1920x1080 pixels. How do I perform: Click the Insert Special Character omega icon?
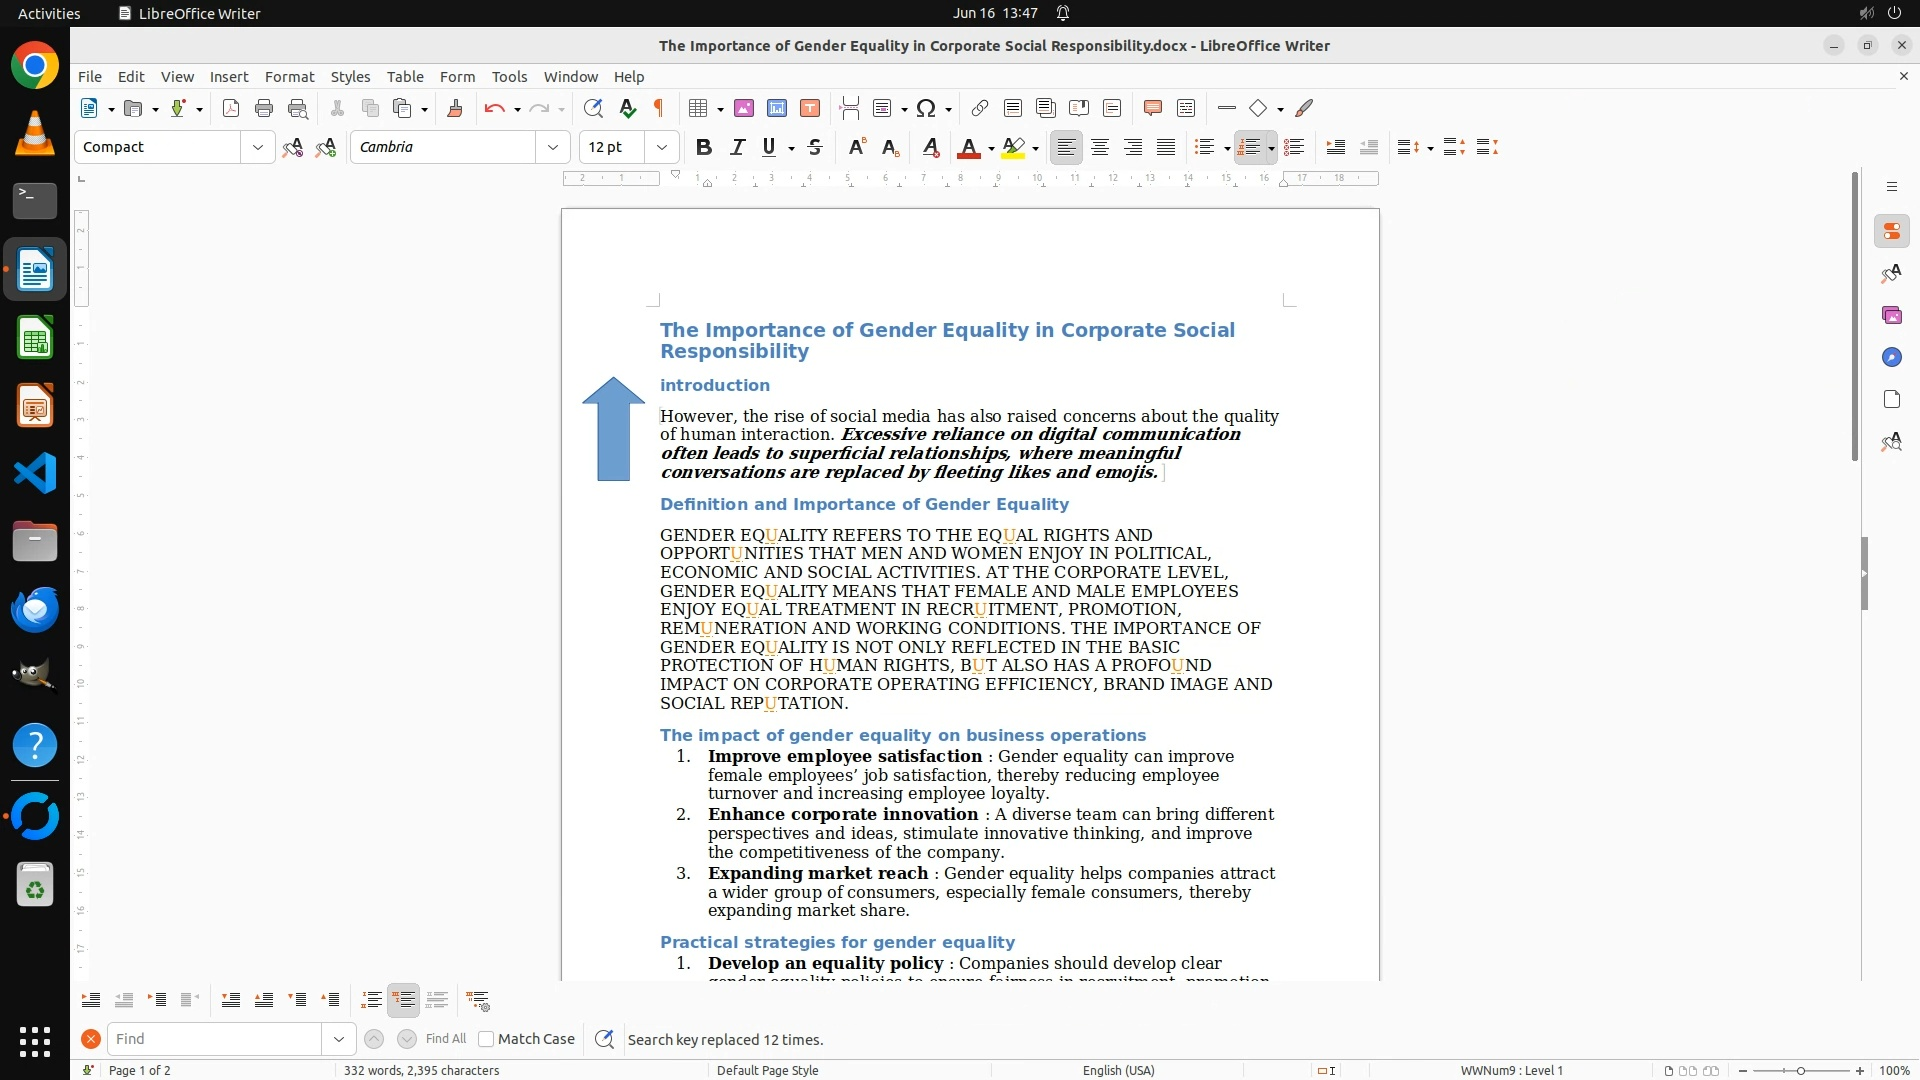(x=926, y=108)
